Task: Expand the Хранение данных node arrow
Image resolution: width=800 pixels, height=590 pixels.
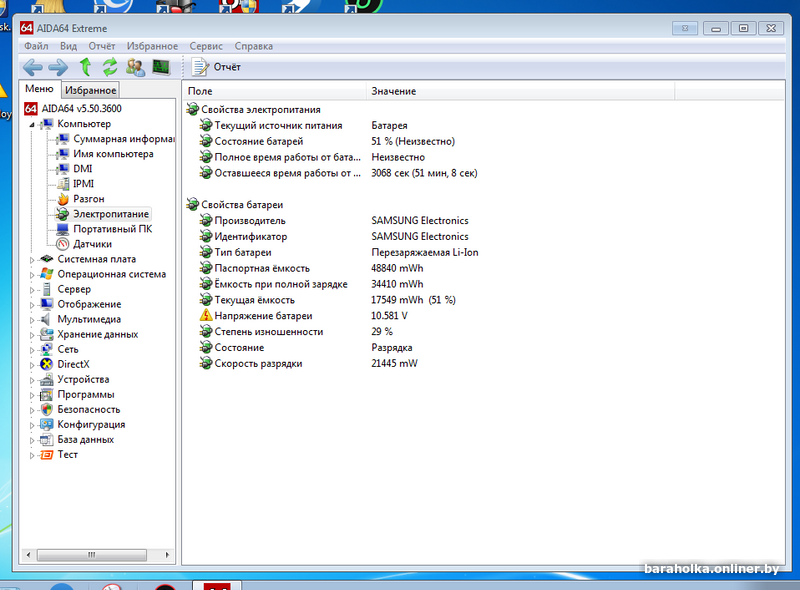Action: [x=32, y=334]
